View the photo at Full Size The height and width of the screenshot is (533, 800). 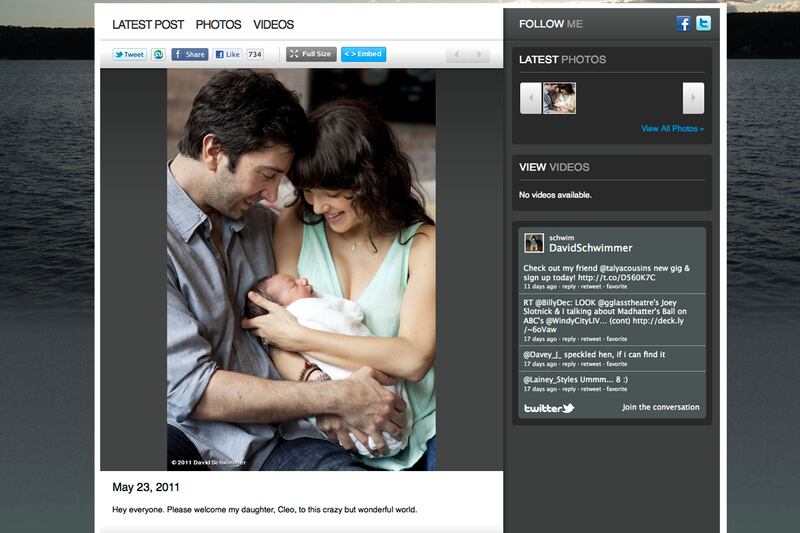pos(311,54)
